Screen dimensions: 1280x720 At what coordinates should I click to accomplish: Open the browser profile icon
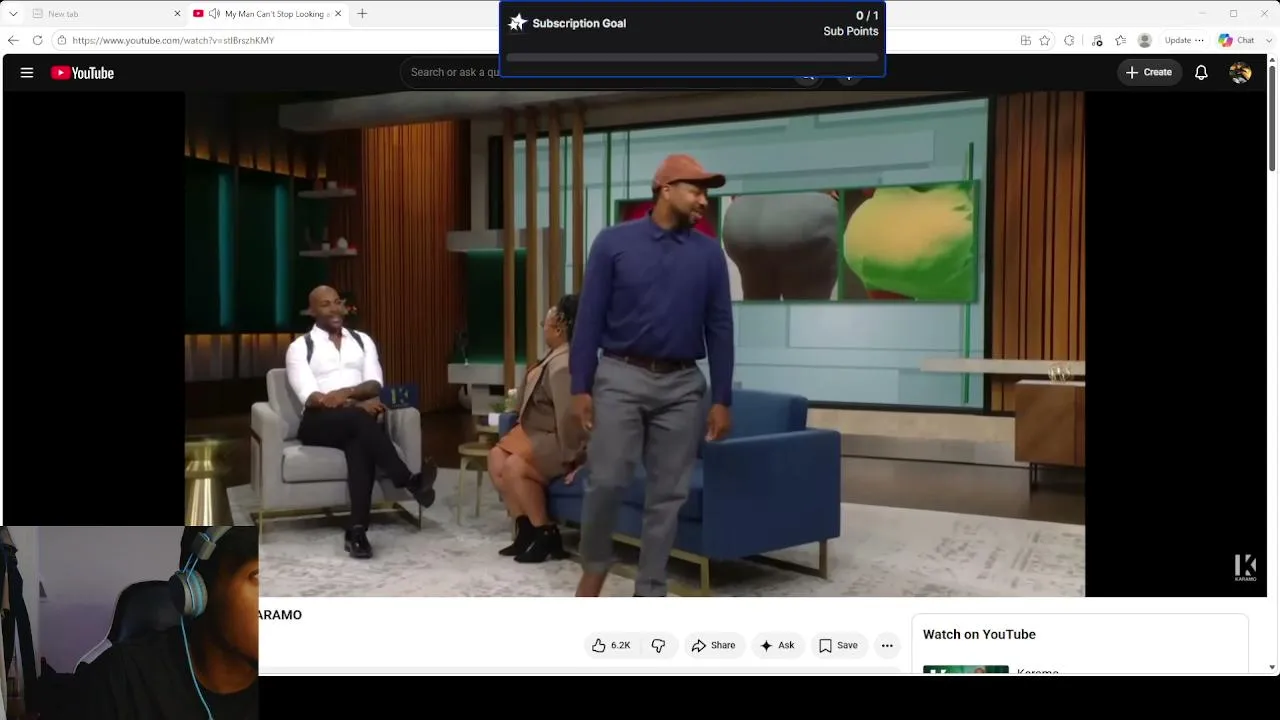pos(1145,40)
